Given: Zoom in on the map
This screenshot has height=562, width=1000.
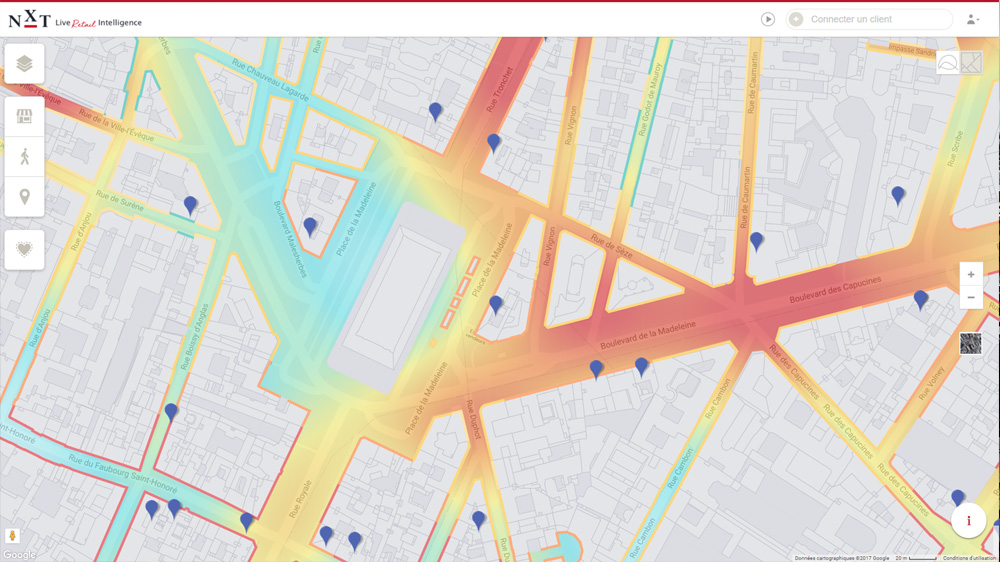Looking at the screenshot, I should pyautogui.click(x=970, y=275).
